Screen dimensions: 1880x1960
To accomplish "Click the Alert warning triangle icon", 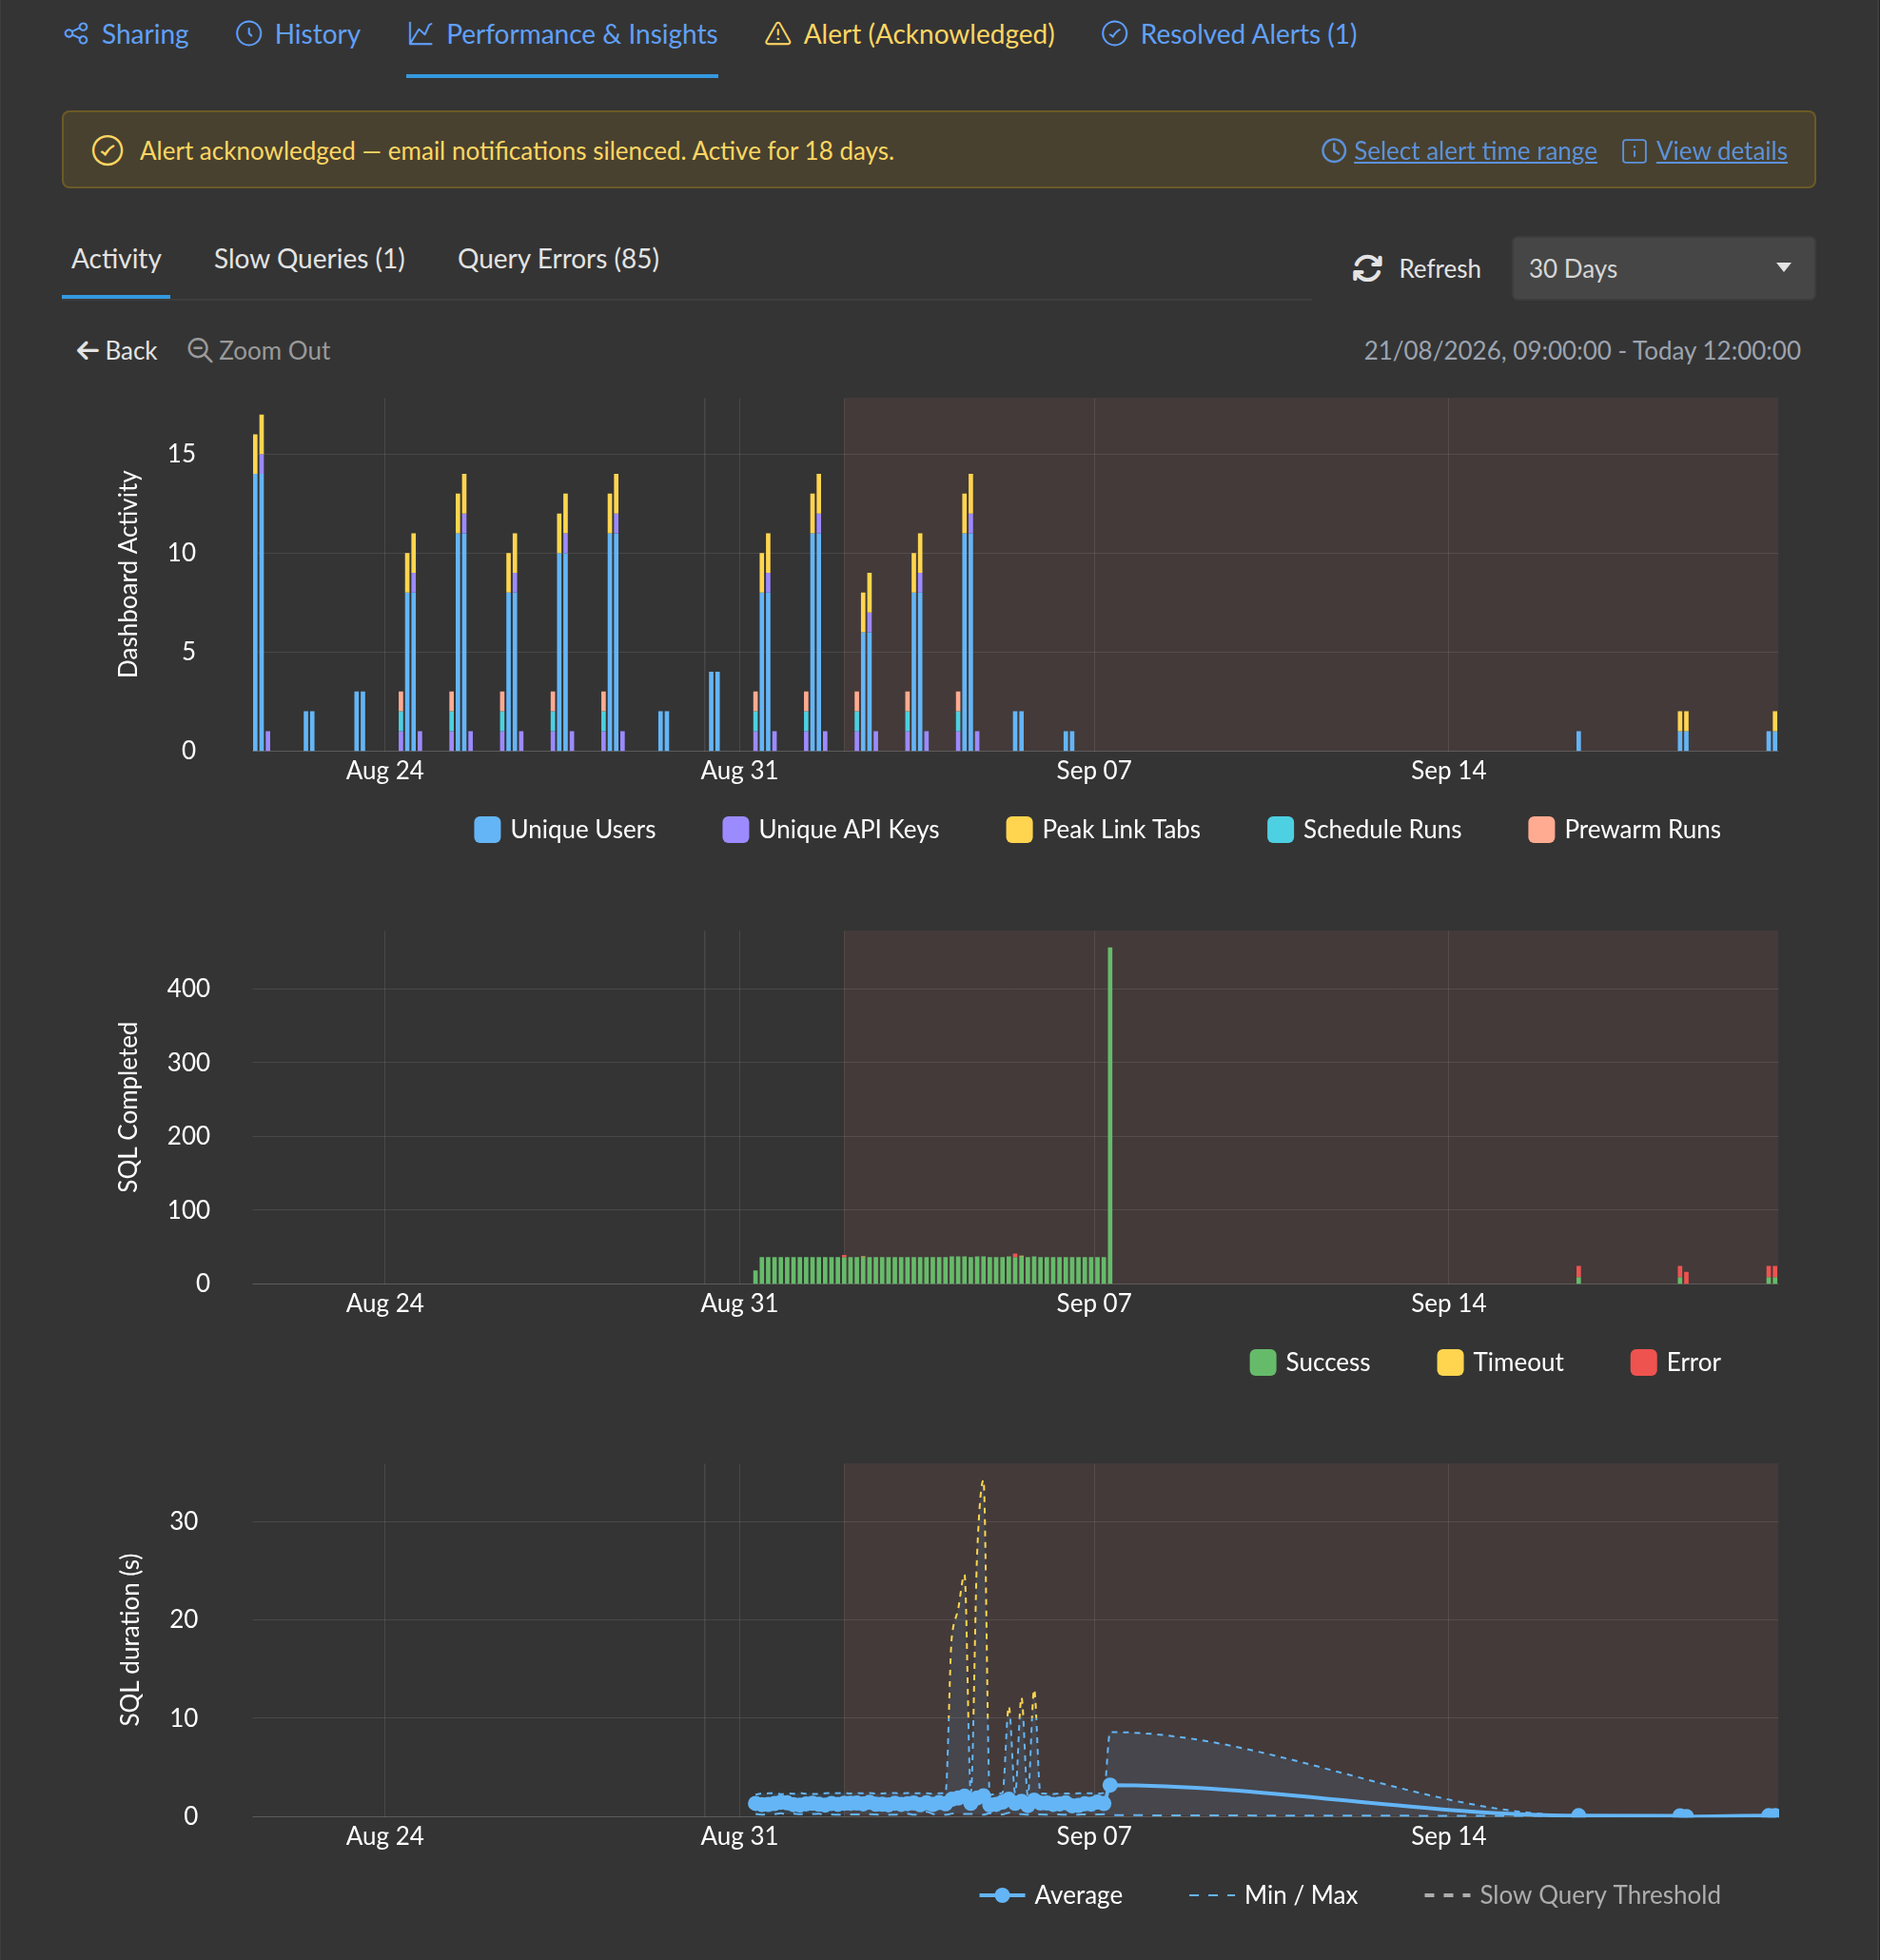I will point(778,35).
